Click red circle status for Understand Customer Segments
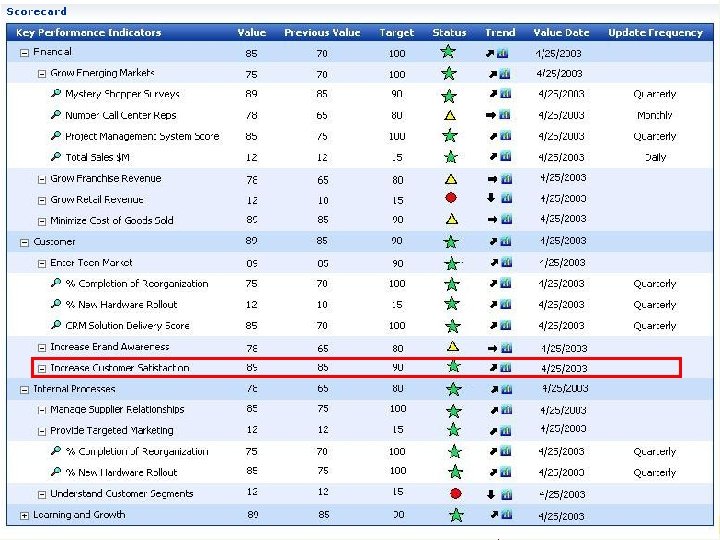This screenshot has width=720, height=540. pos(456,494)
